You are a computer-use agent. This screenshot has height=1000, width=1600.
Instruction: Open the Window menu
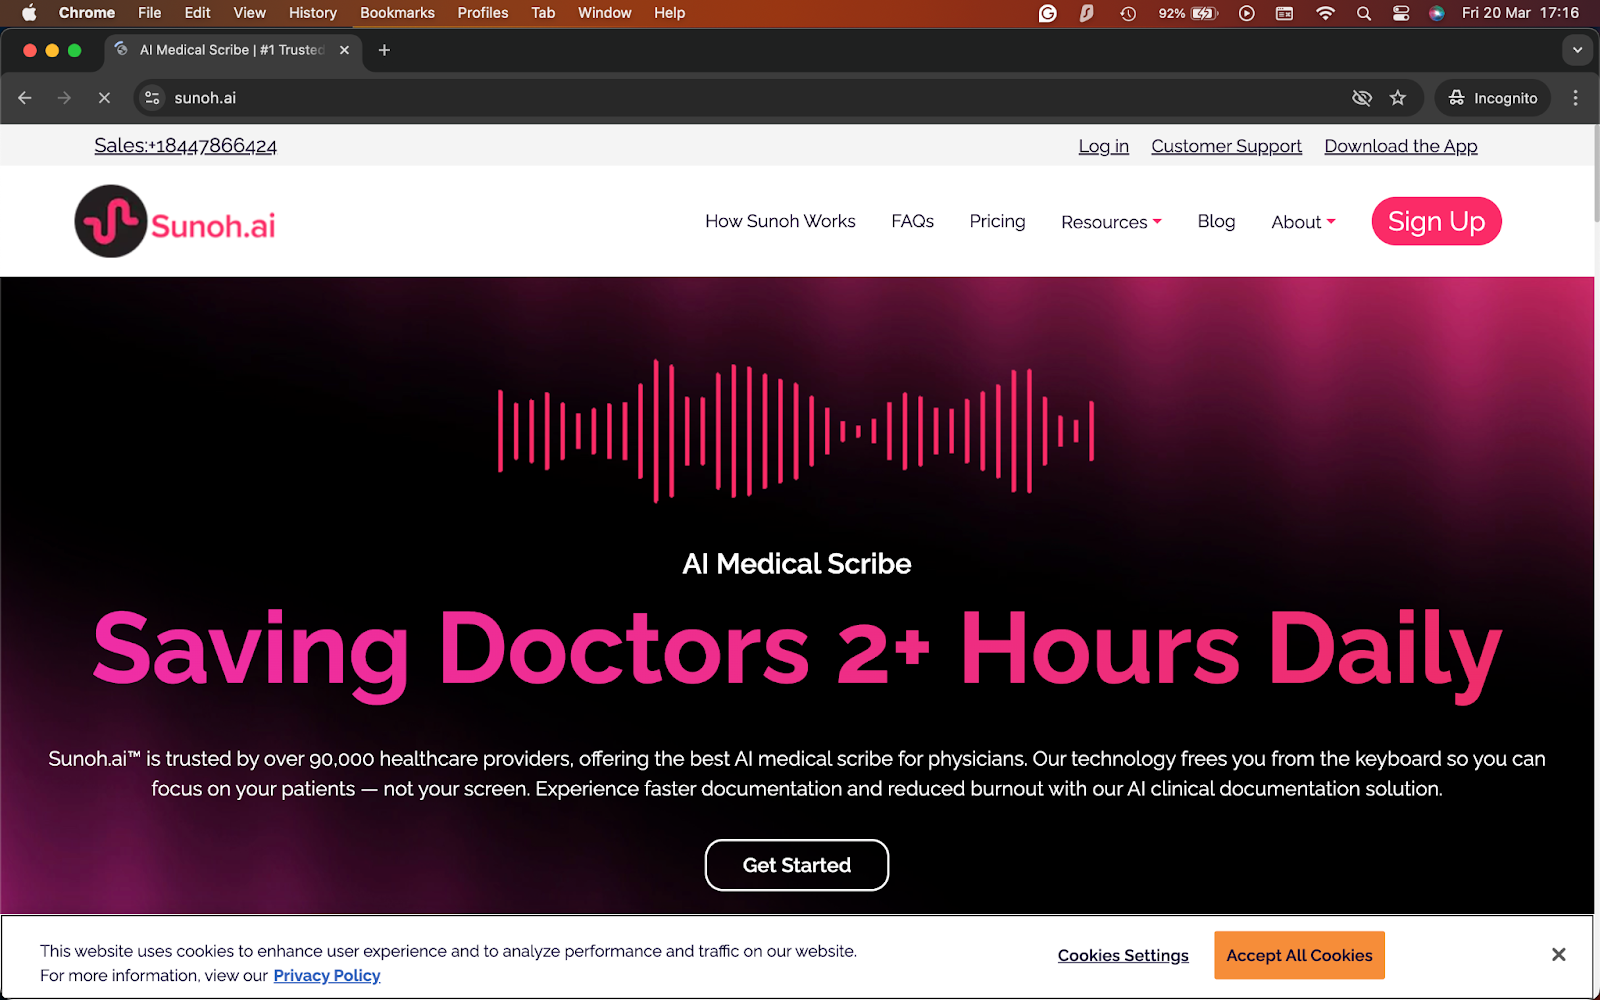[605, 13]
